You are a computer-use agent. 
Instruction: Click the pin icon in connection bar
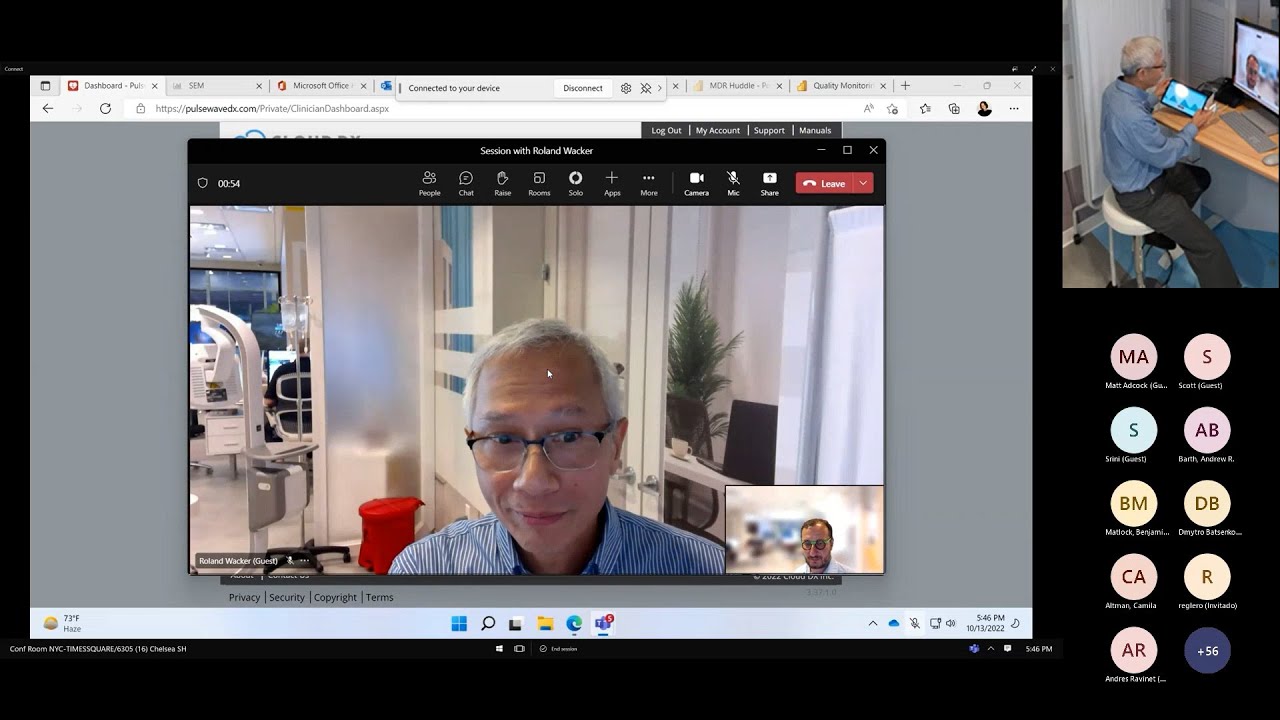point(645,88)
